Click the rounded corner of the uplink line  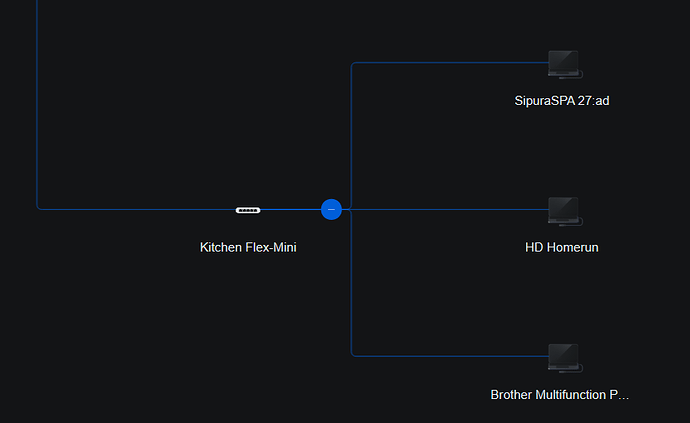(x=39, y=208)
